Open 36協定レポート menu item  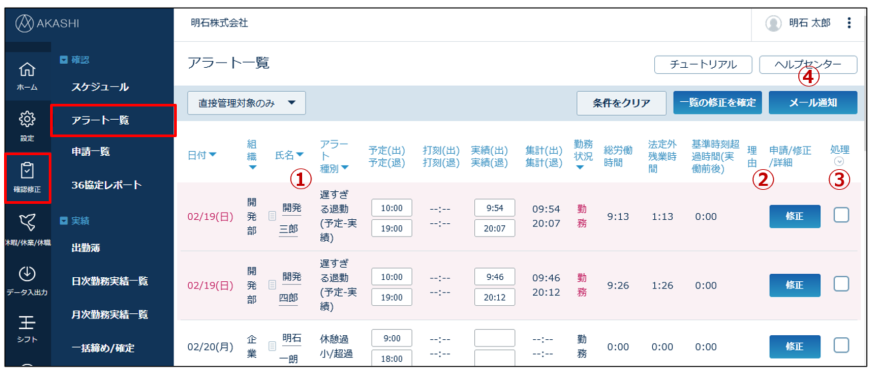click(107, 185)
